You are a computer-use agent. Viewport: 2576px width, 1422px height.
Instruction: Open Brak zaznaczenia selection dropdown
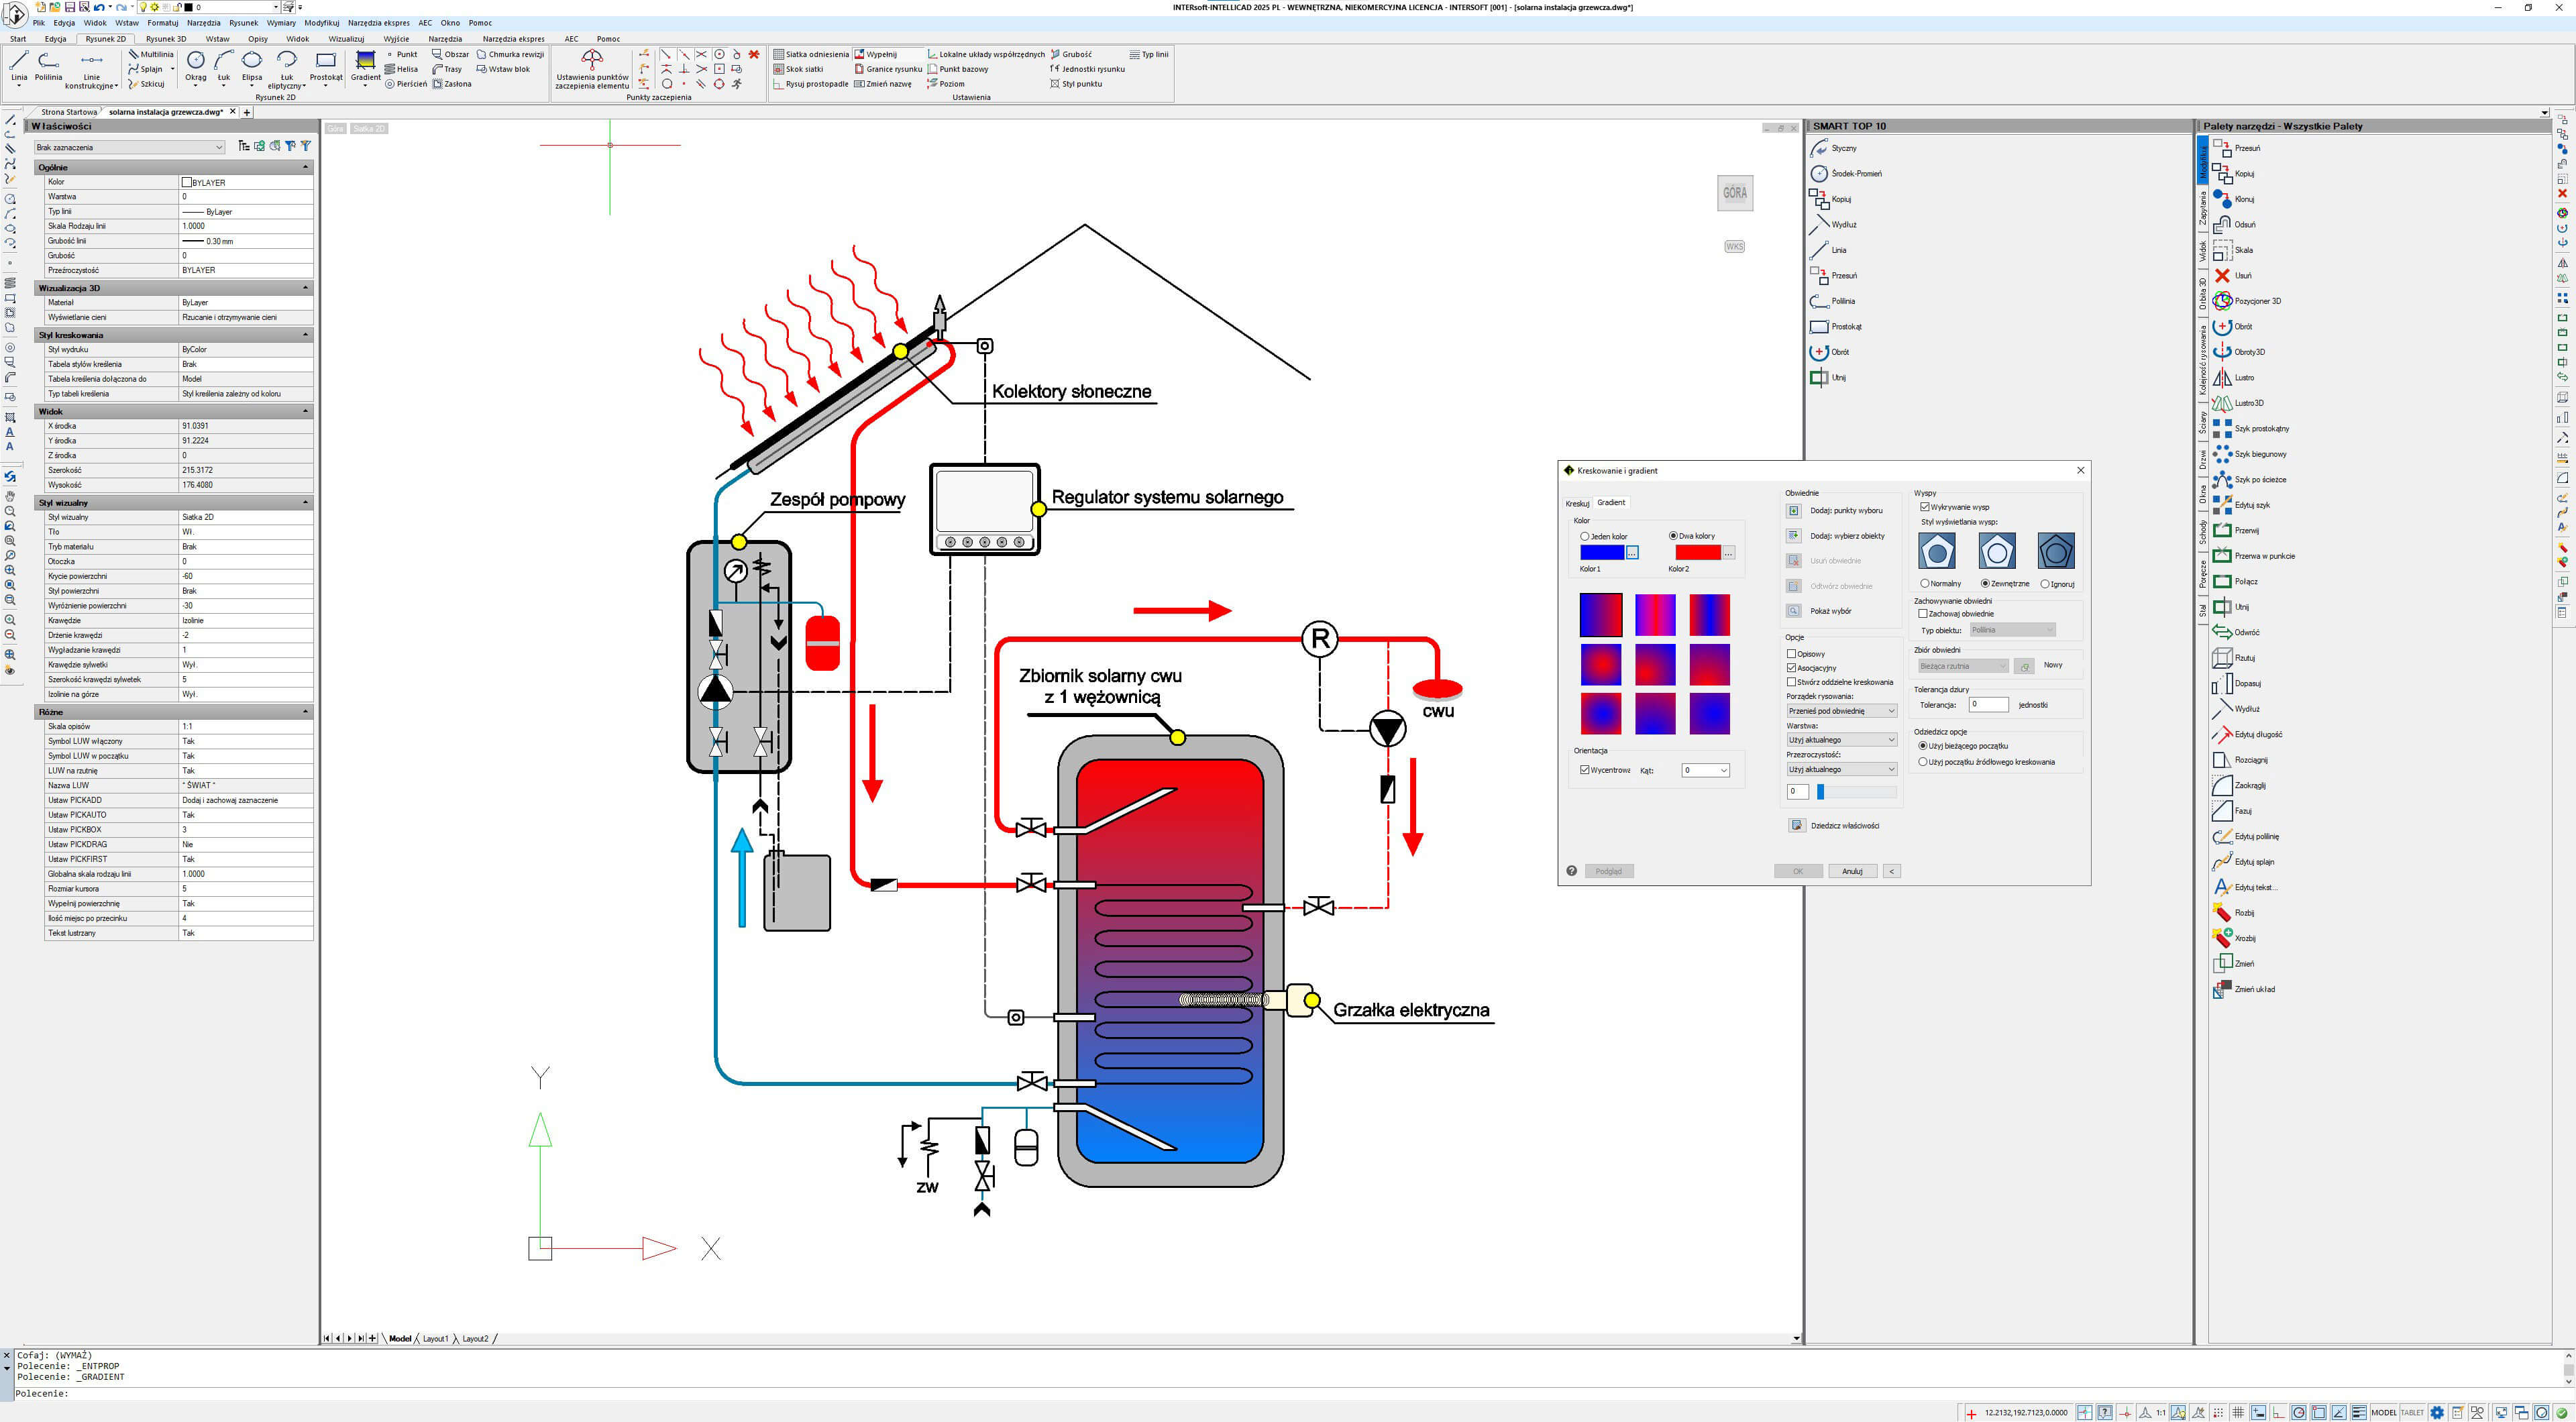(129, 148)
